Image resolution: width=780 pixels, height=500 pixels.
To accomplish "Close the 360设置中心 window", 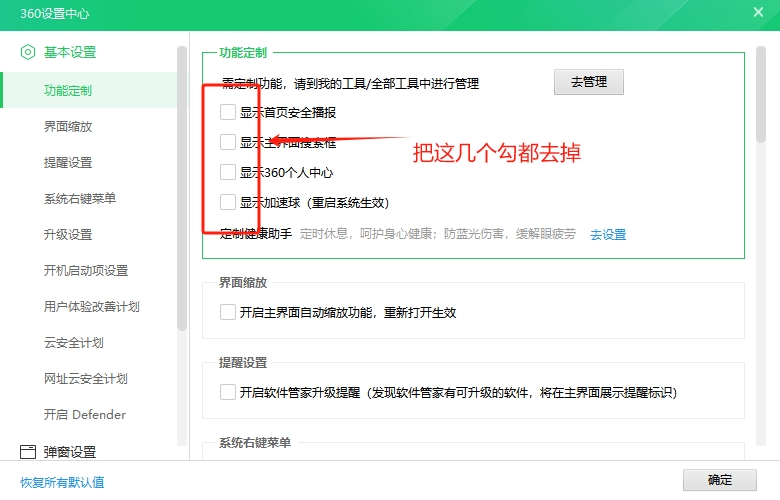I will click(758, 12).
